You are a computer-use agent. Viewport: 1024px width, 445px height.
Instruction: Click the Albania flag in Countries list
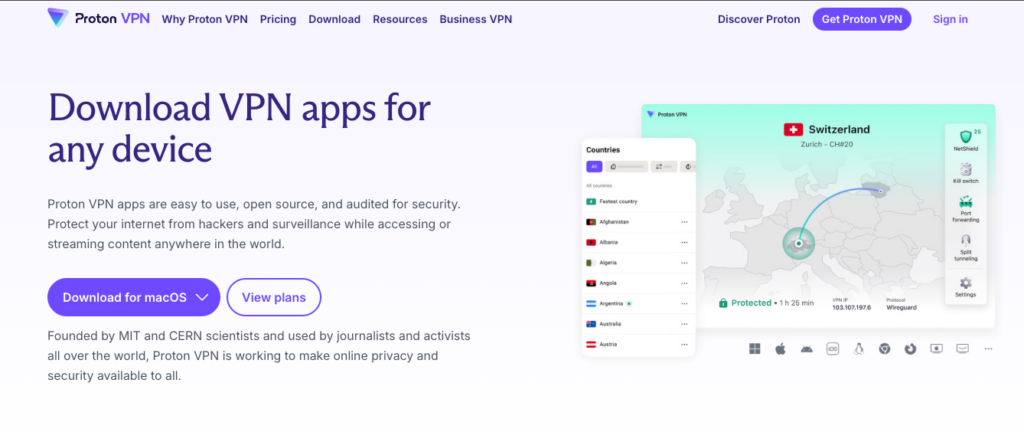coord(590,242)
